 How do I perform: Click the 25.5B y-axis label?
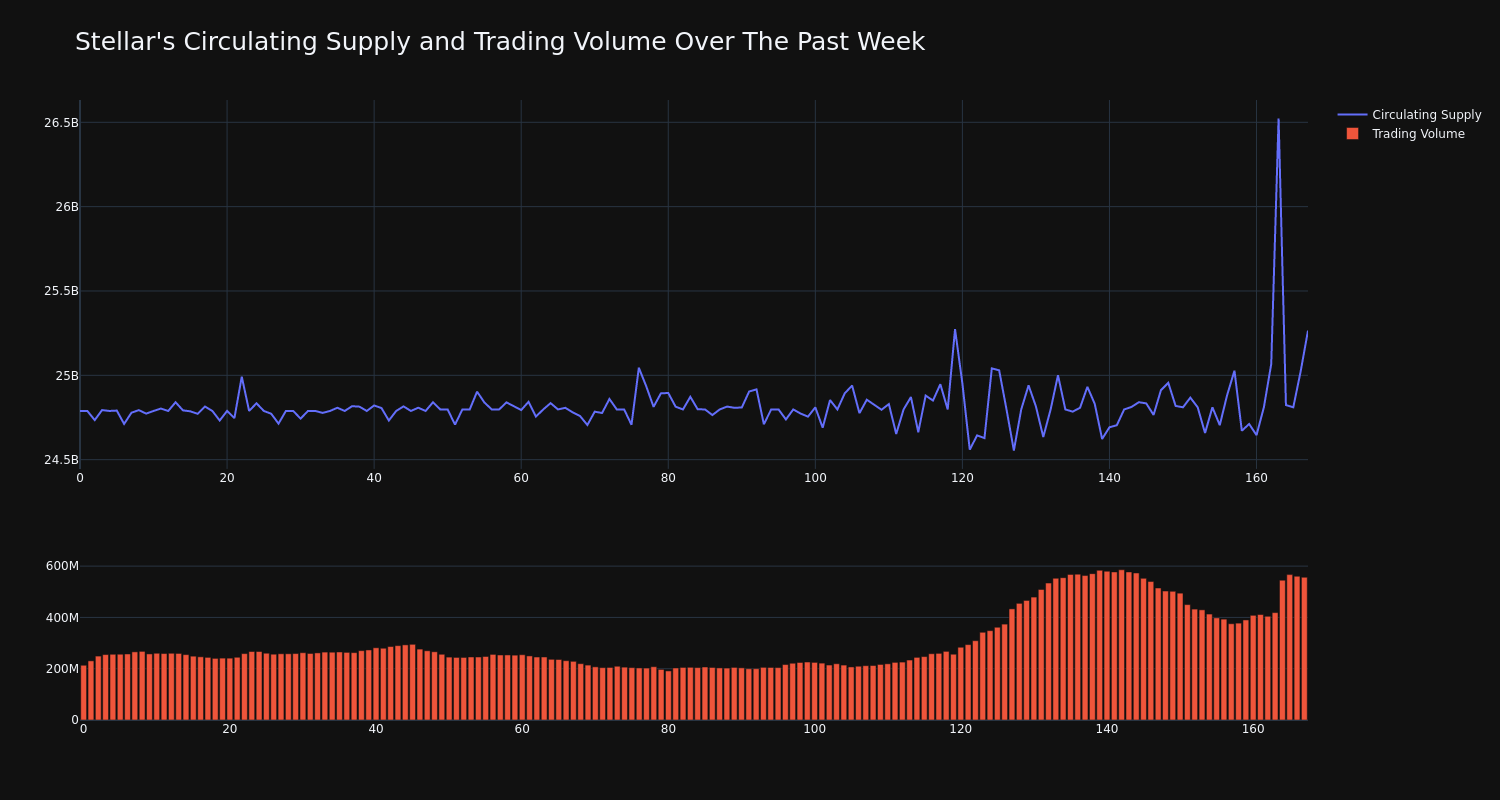[x=61, y=291]
